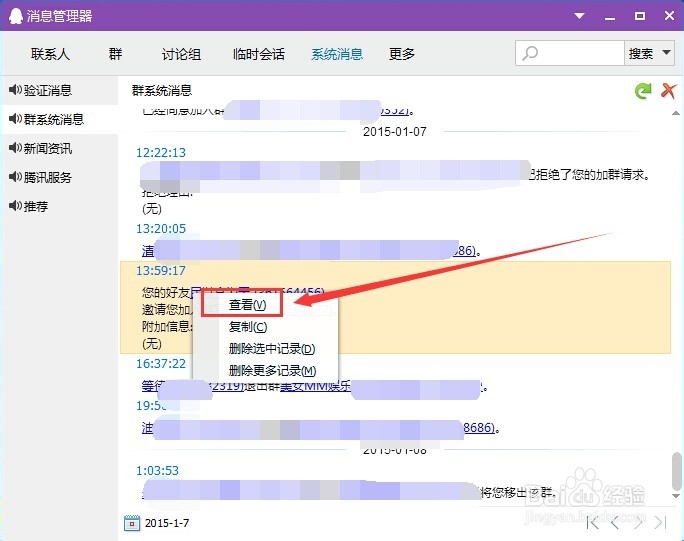
Task: Focus the message search input field
Action: coord(570,53)
